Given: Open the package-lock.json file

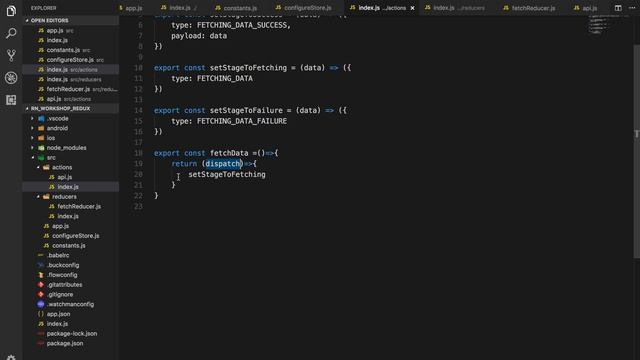Looking at the screenshot, I should tap(71, 334).
